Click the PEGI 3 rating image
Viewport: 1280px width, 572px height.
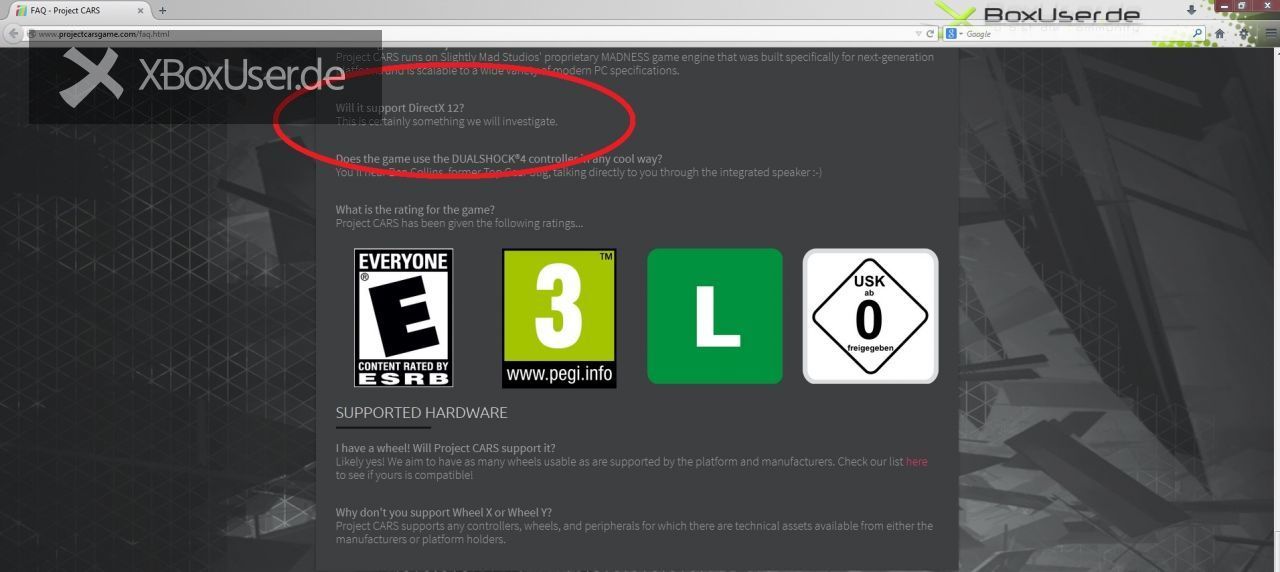[559, 318]
